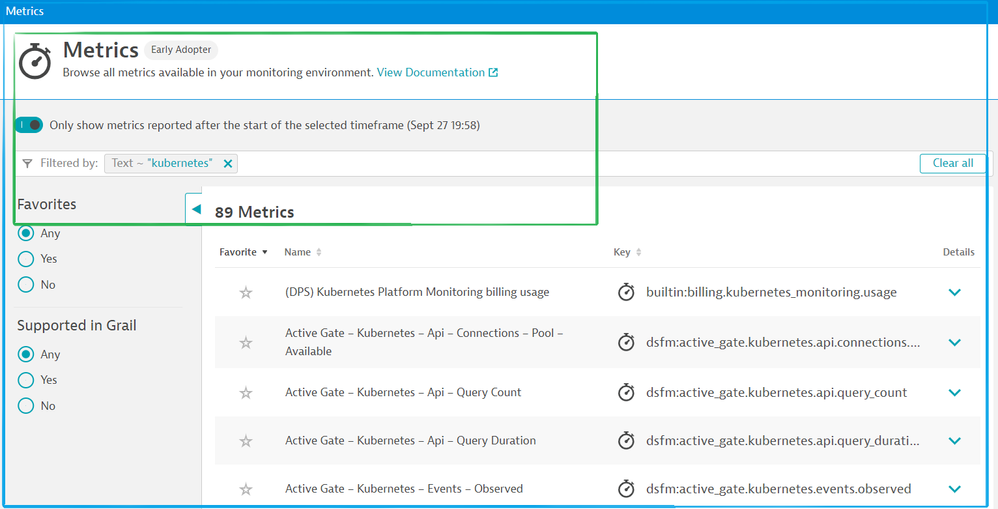Screen dimensions: 998x509
Task: Expand details for billing usage metric
Action: click(954, 293)
